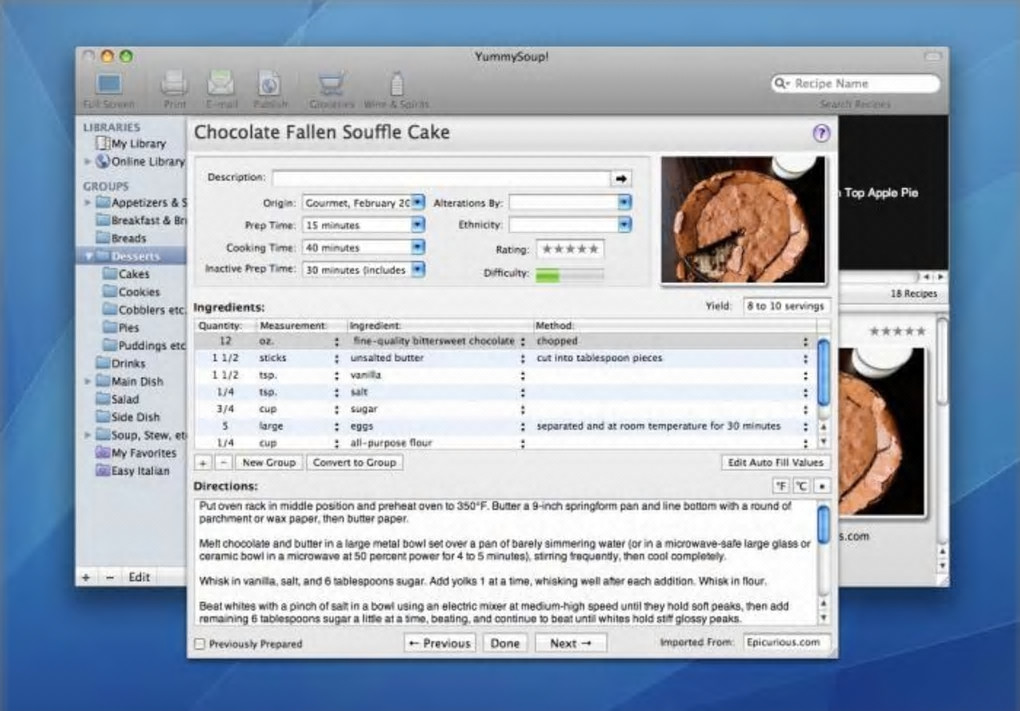Viewport: 1020px width, 711px height.
Task: Click the toolbar toggle pill button
Action: (932, 57)
